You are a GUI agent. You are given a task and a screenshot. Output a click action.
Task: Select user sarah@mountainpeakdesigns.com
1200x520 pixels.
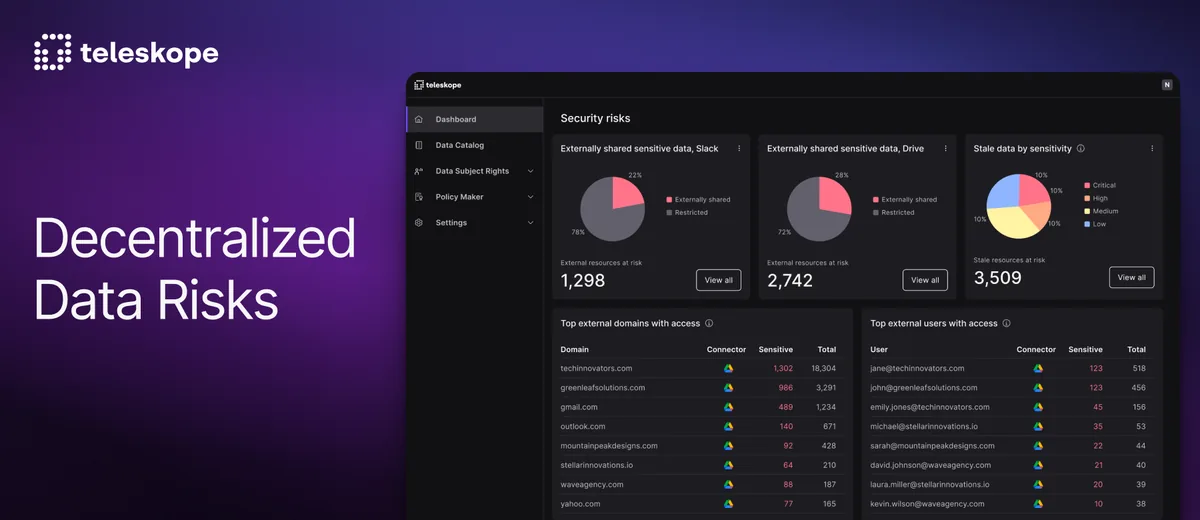(x=930, y=446)
